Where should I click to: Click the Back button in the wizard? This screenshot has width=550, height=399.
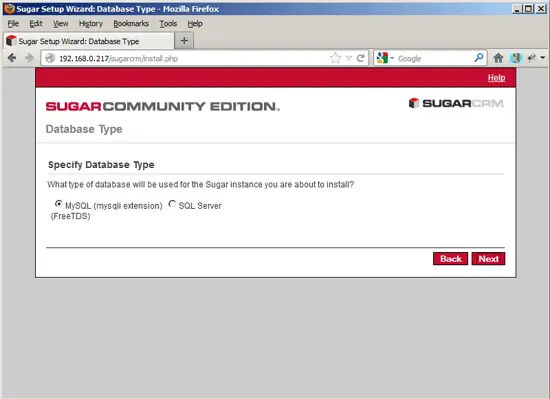[450, 259]
